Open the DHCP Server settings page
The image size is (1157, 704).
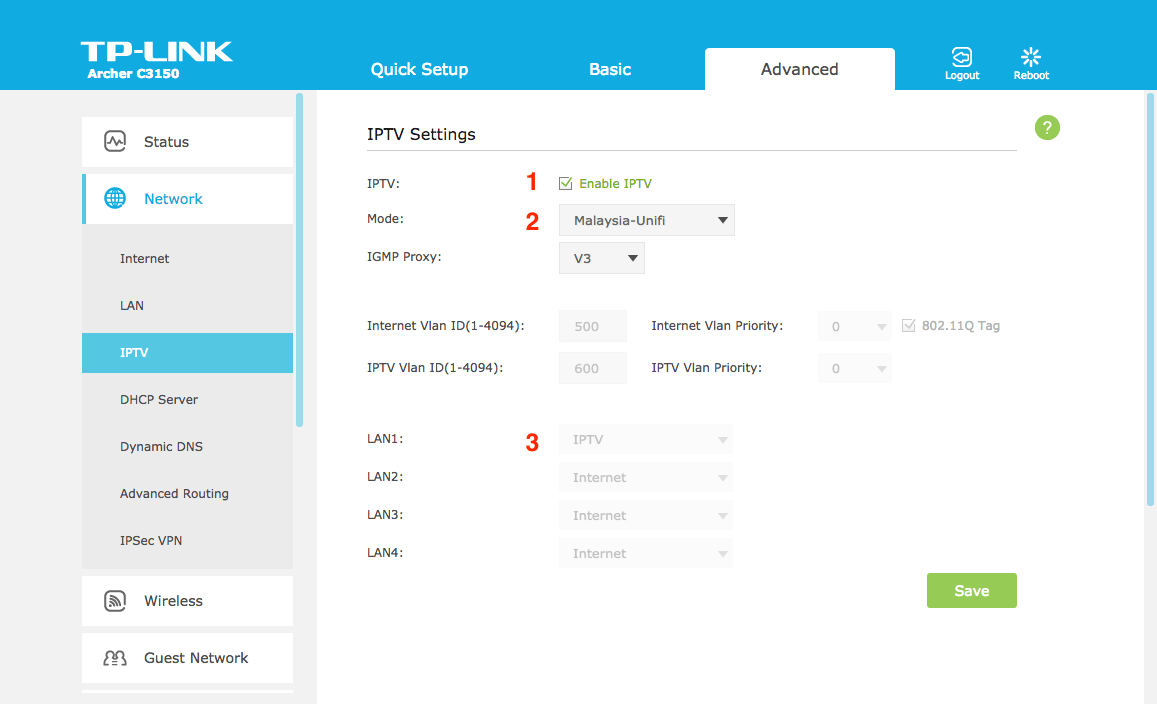pyautogui.click(x=159, y=399)
